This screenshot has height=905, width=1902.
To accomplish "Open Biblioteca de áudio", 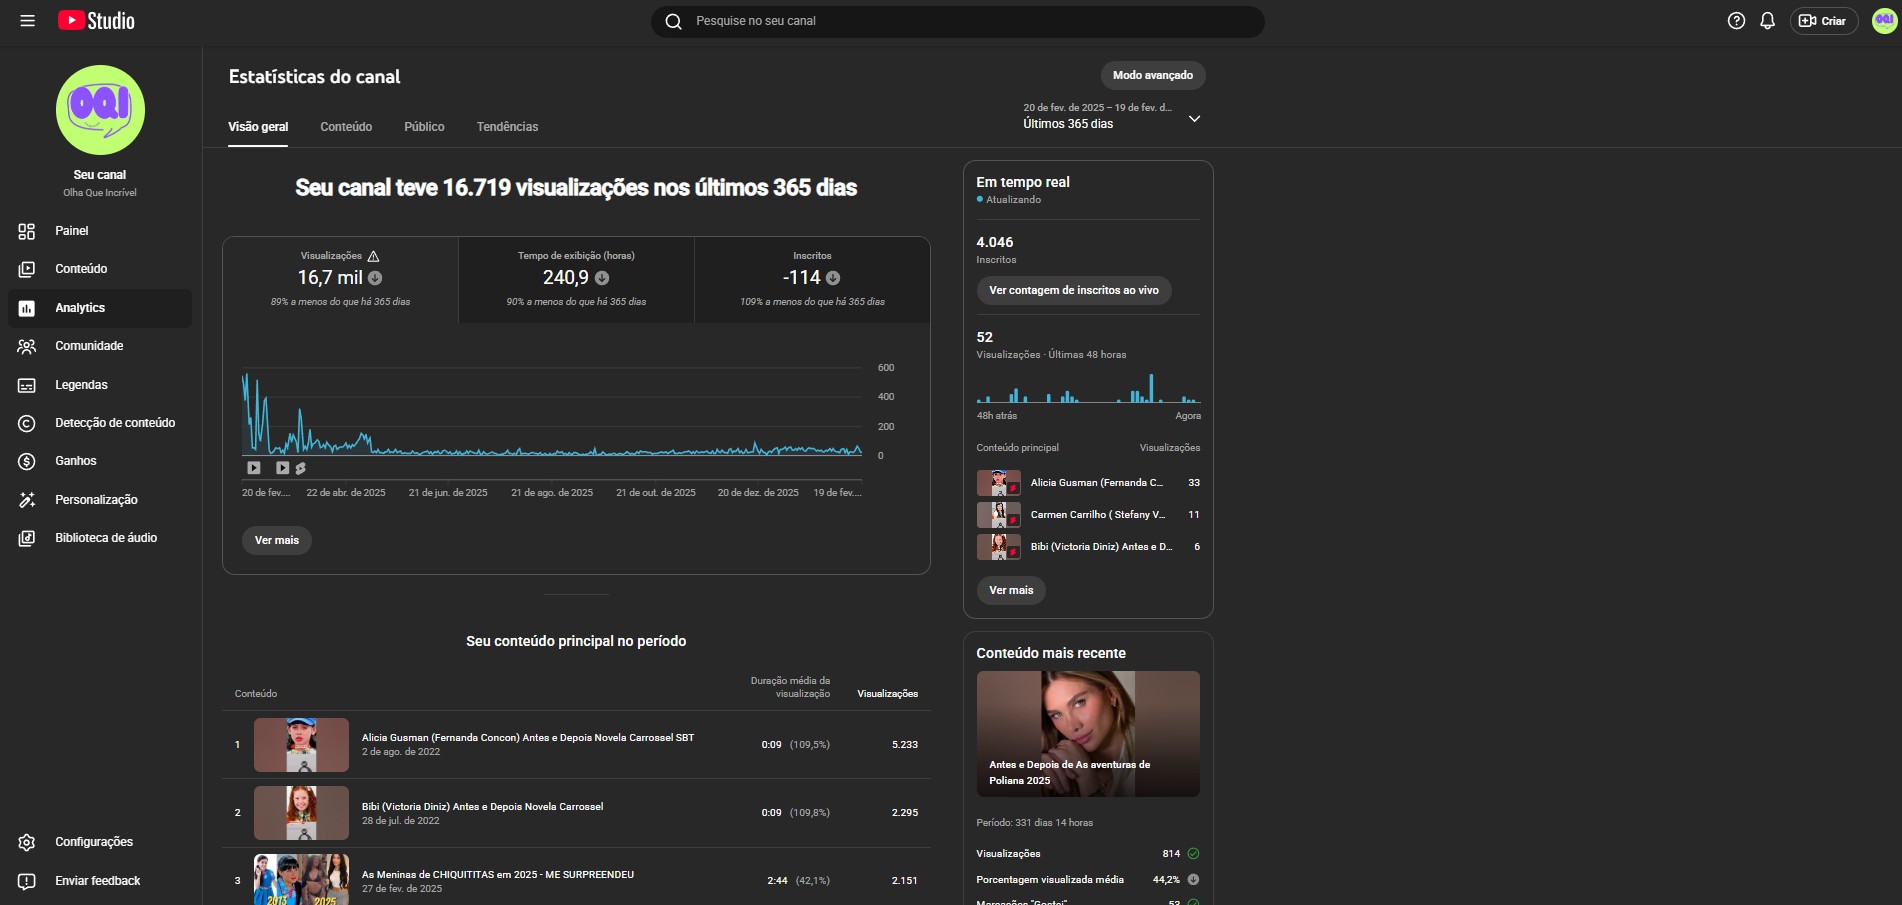I will (x=105, y=538).
